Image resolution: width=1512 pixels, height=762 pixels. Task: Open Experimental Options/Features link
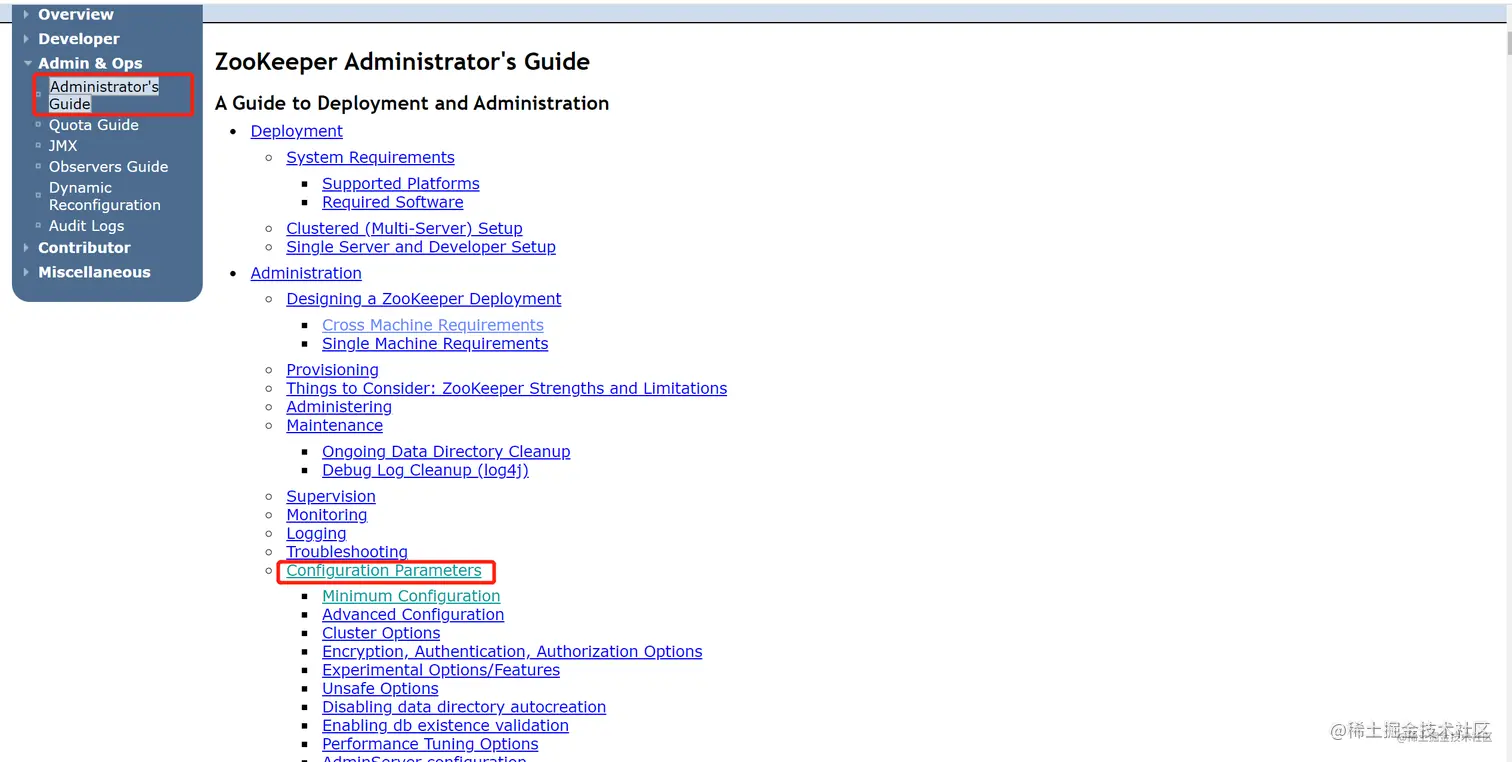pos(441,670)
